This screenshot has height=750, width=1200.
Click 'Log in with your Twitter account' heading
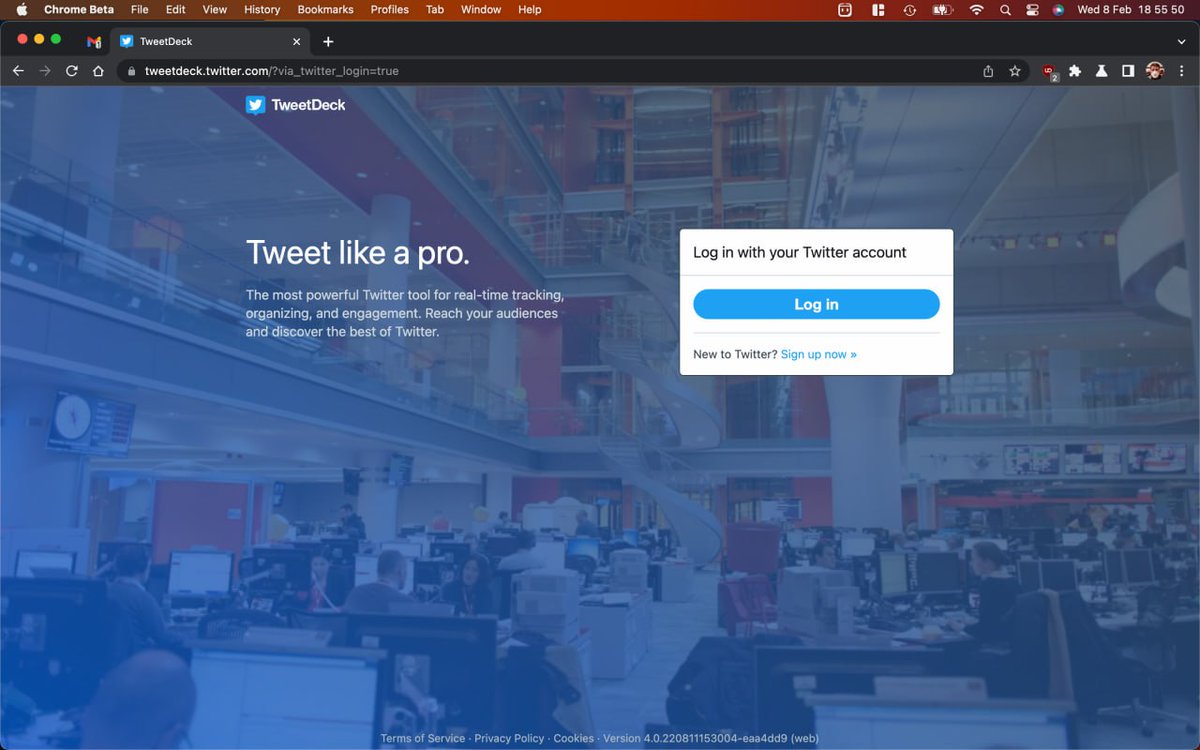tap(800, 252)
